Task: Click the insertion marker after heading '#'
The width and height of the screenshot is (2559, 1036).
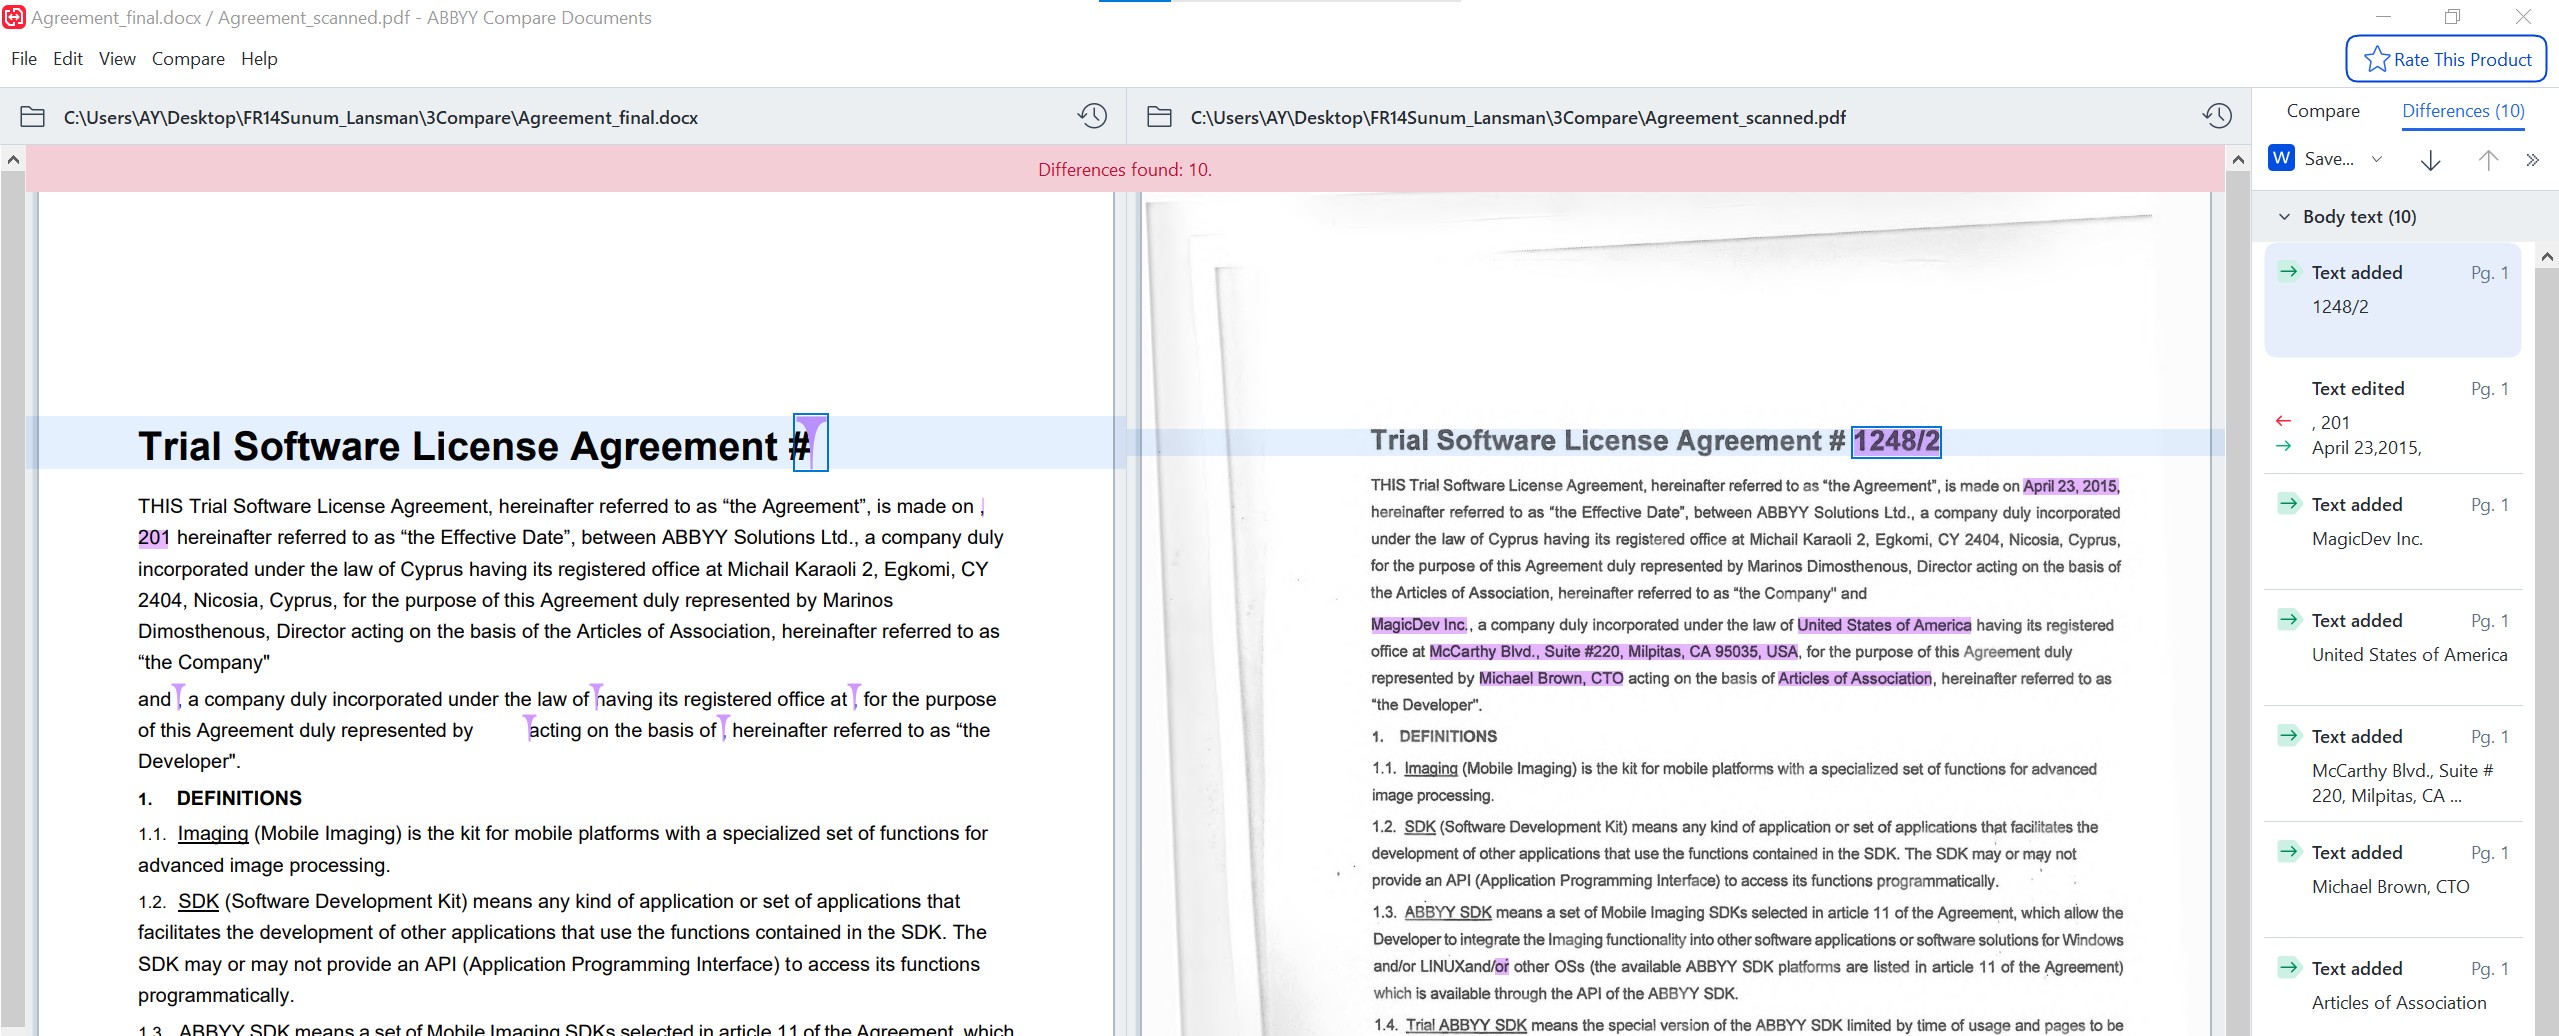Action: coord(811,442)
